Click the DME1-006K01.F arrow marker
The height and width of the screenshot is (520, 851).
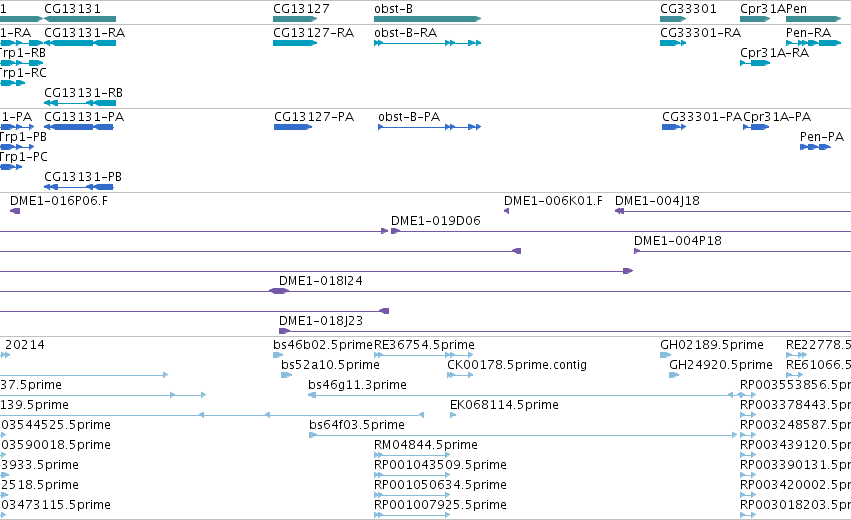point(506,211)
